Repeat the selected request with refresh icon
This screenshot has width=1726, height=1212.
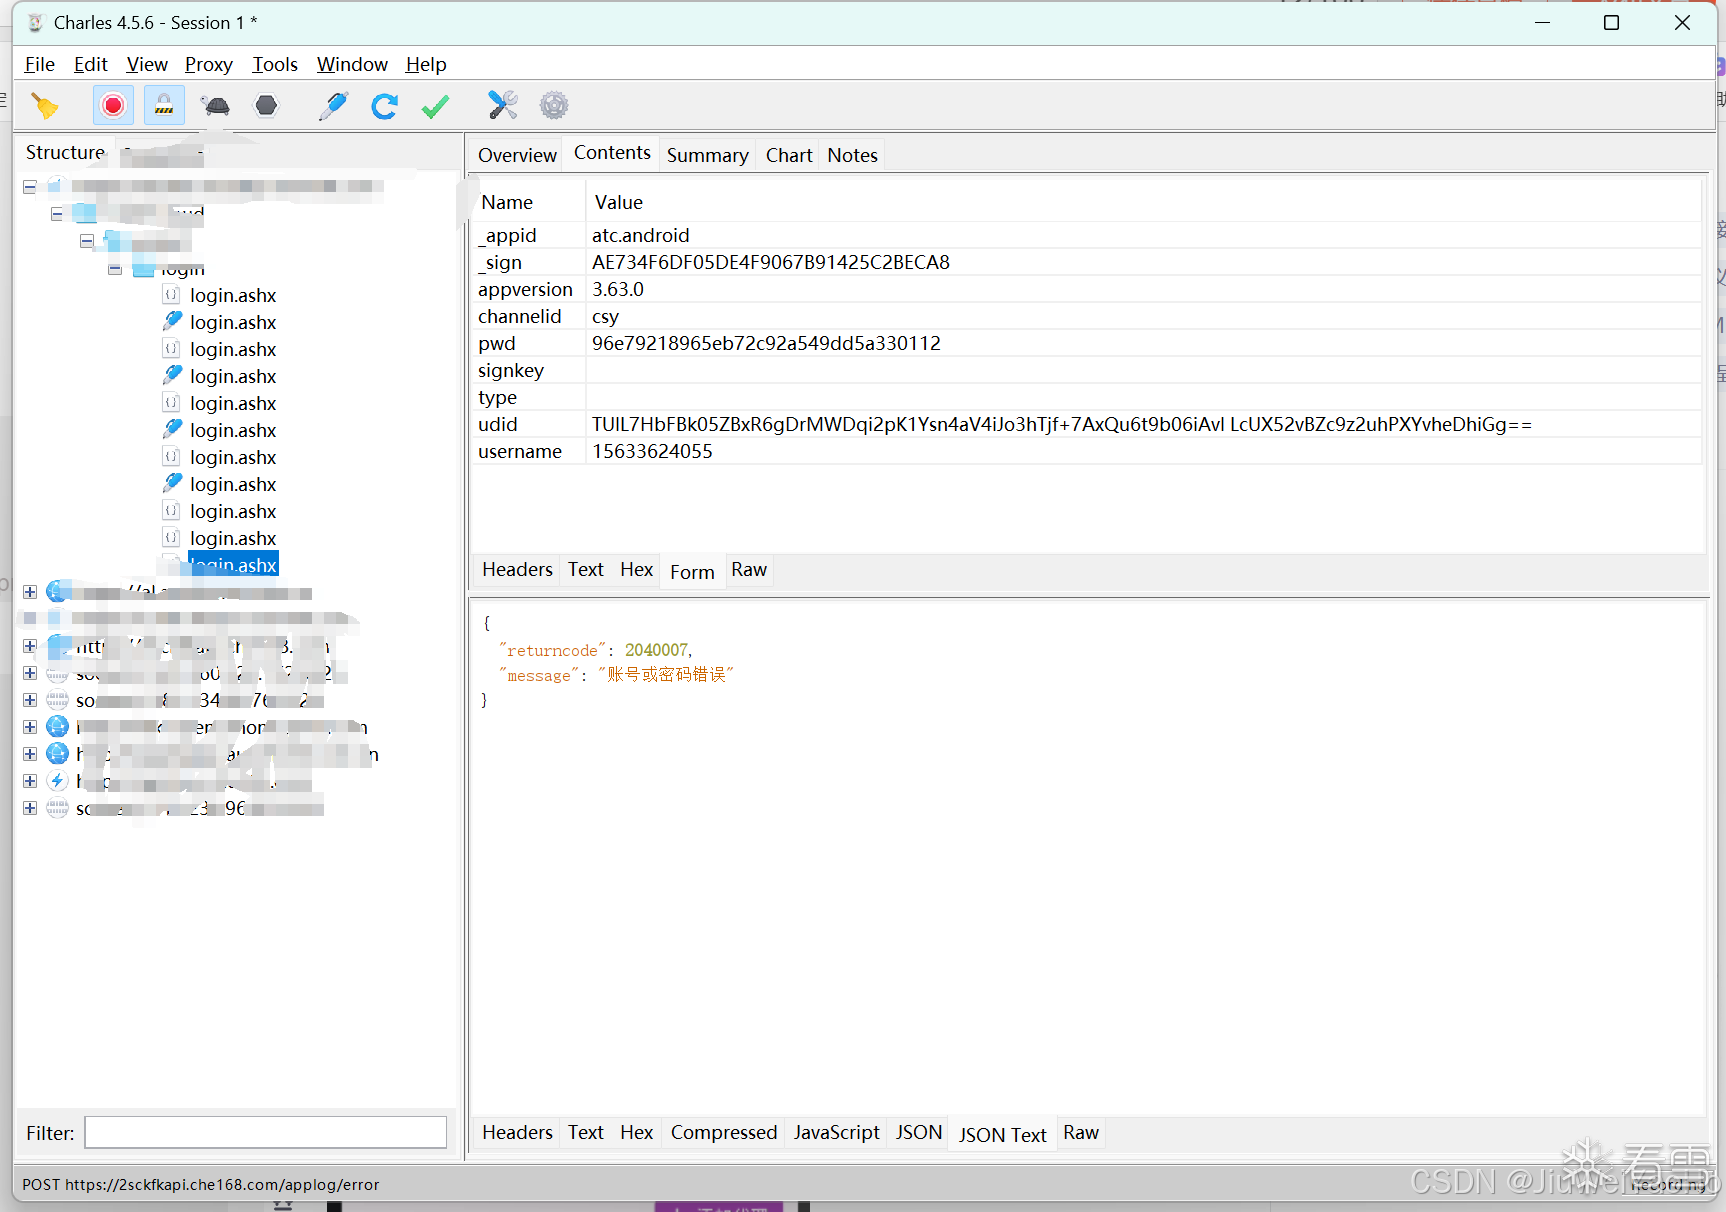pyautogui.click(x=384, y=106)
